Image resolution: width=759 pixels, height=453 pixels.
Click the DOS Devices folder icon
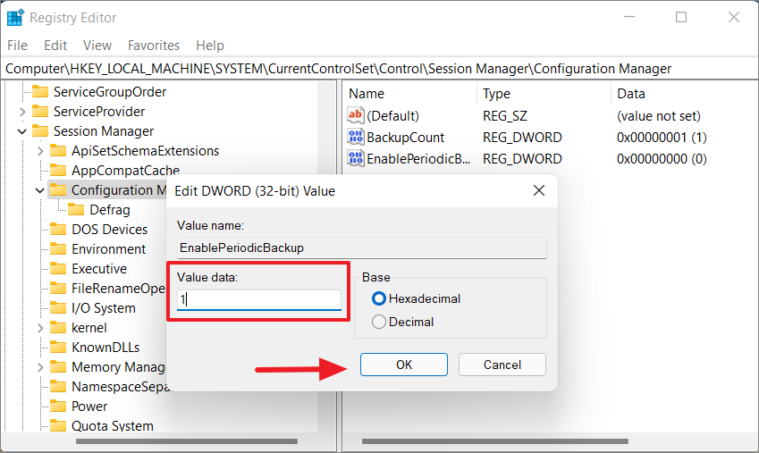tap(58, 229)
